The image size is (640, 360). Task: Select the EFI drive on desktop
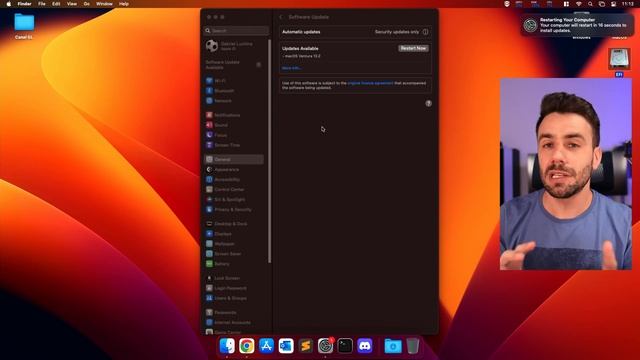pos(619,59)
